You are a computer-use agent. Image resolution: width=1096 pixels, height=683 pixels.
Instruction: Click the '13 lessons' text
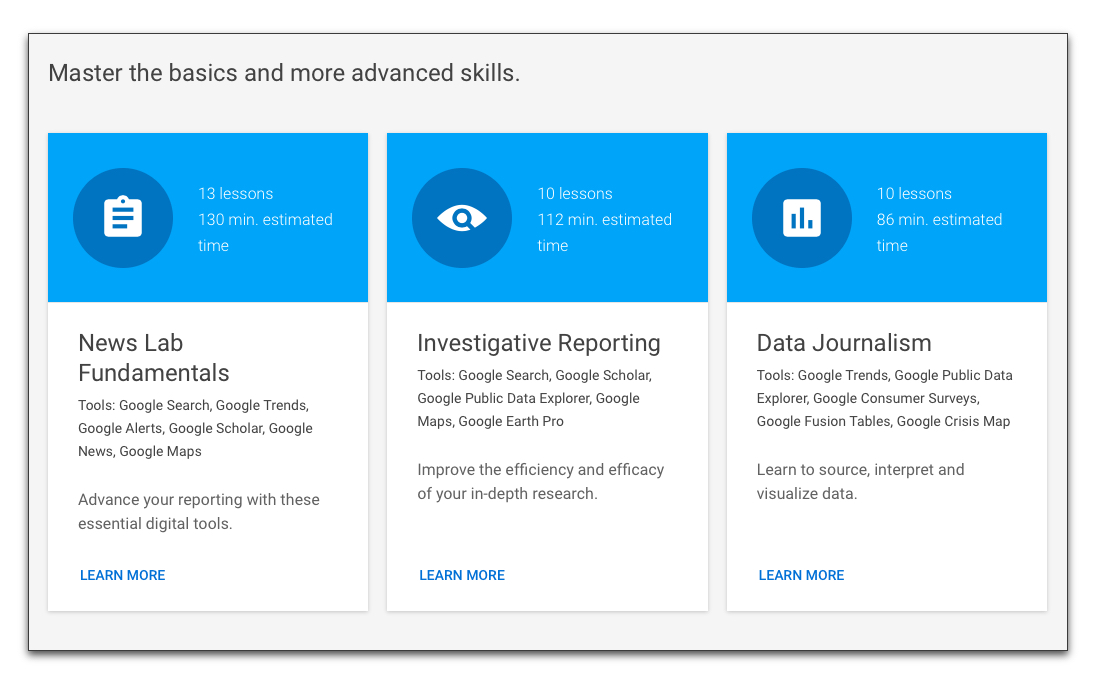[236, 194]
